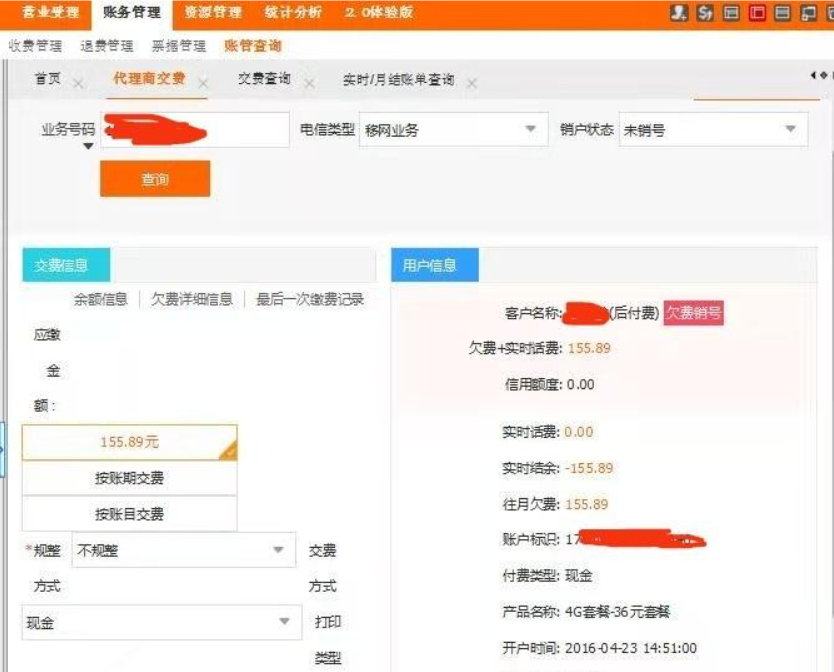Screen dimensions: 834x672
Task: Switch to the 实时/月结账单查询 tab
Action: (x=398, y=80)
